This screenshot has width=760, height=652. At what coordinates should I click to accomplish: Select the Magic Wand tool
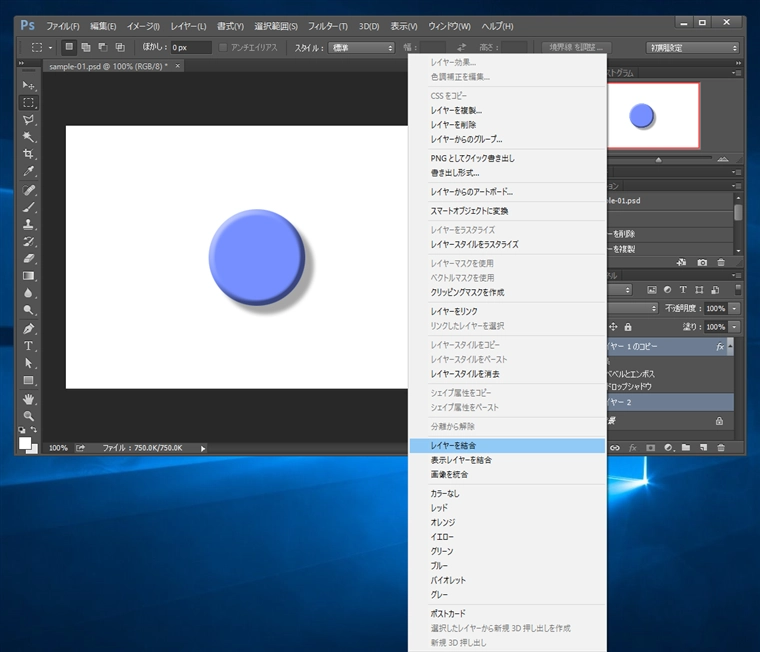point(28,137)
